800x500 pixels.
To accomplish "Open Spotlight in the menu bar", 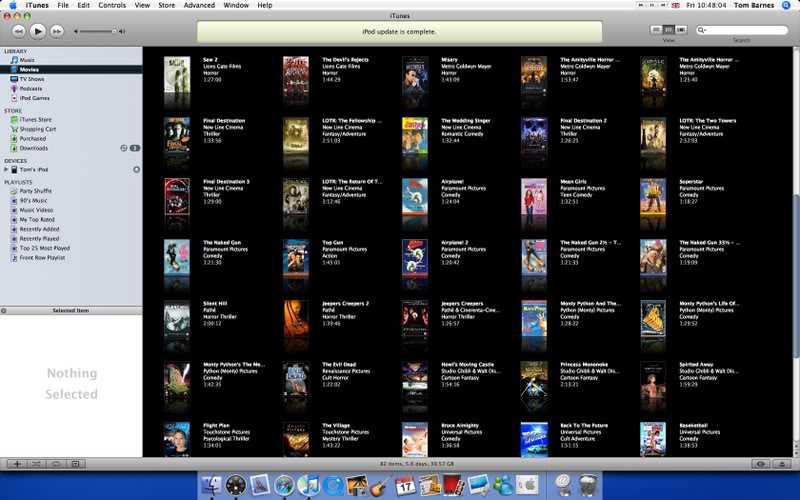I will (786, 5).
